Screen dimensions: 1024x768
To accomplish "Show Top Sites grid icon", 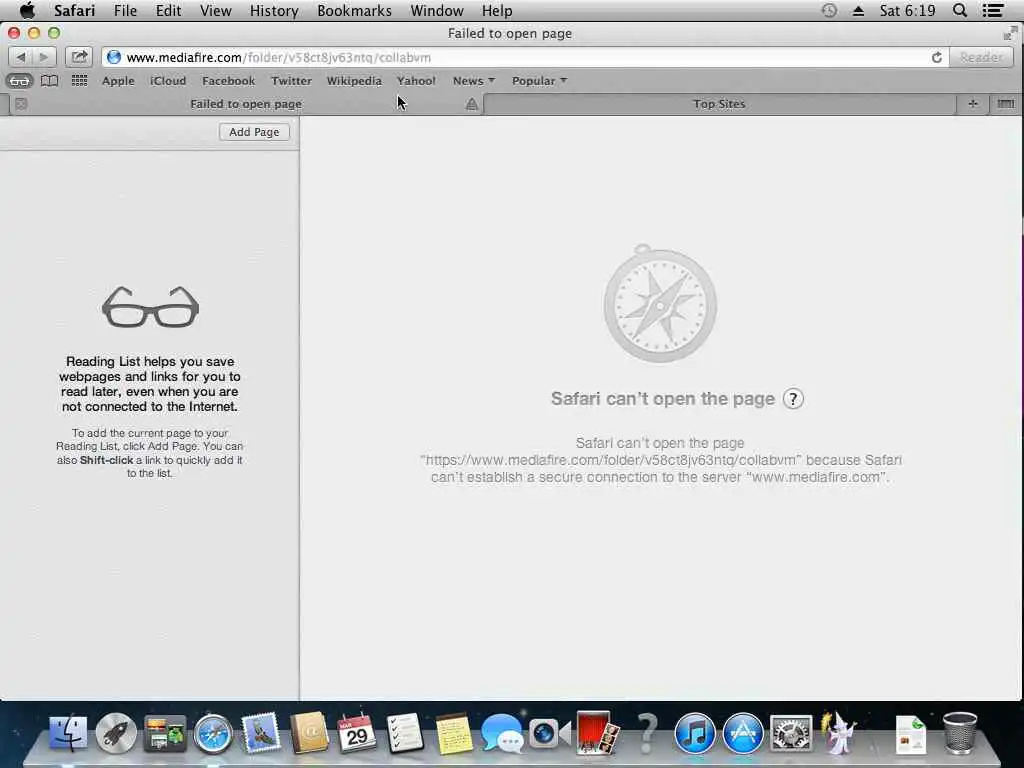I will point(79,81).
